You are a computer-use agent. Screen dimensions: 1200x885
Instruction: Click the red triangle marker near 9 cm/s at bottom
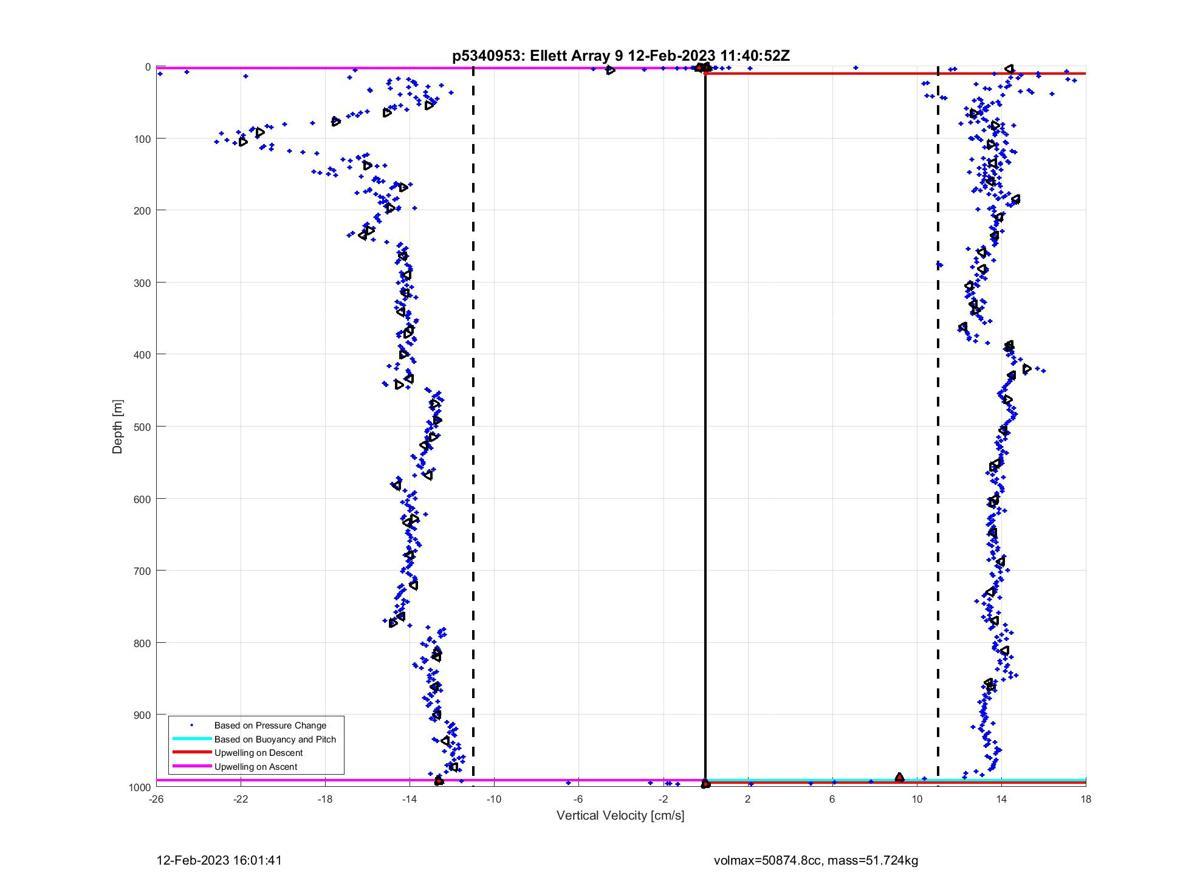click(900, 777)
